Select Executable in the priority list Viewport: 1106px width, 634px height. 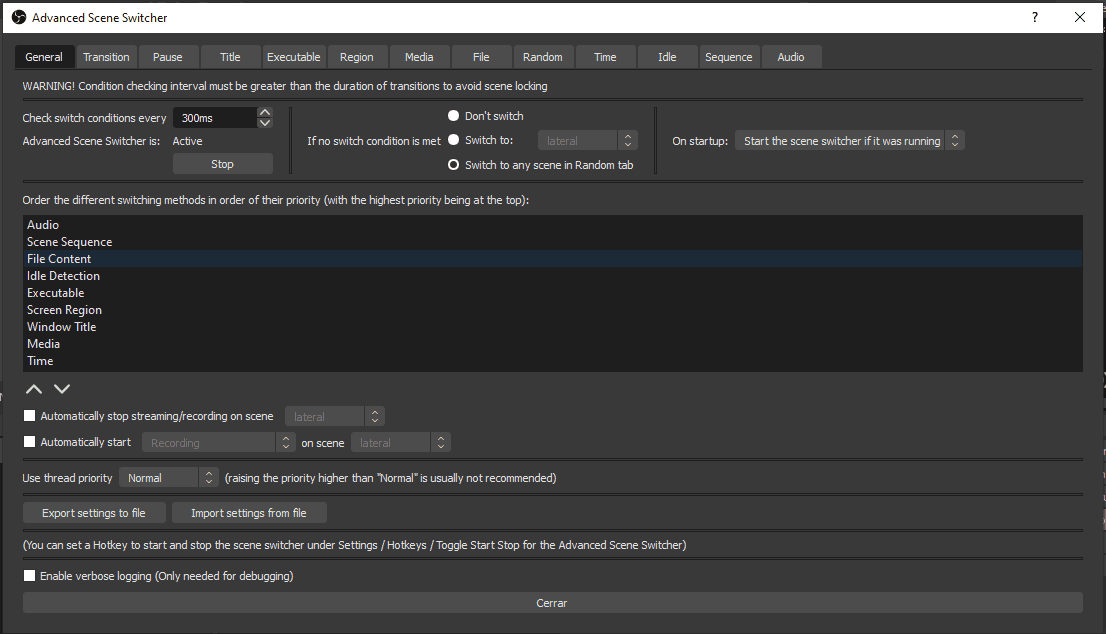tap(552, 293)
